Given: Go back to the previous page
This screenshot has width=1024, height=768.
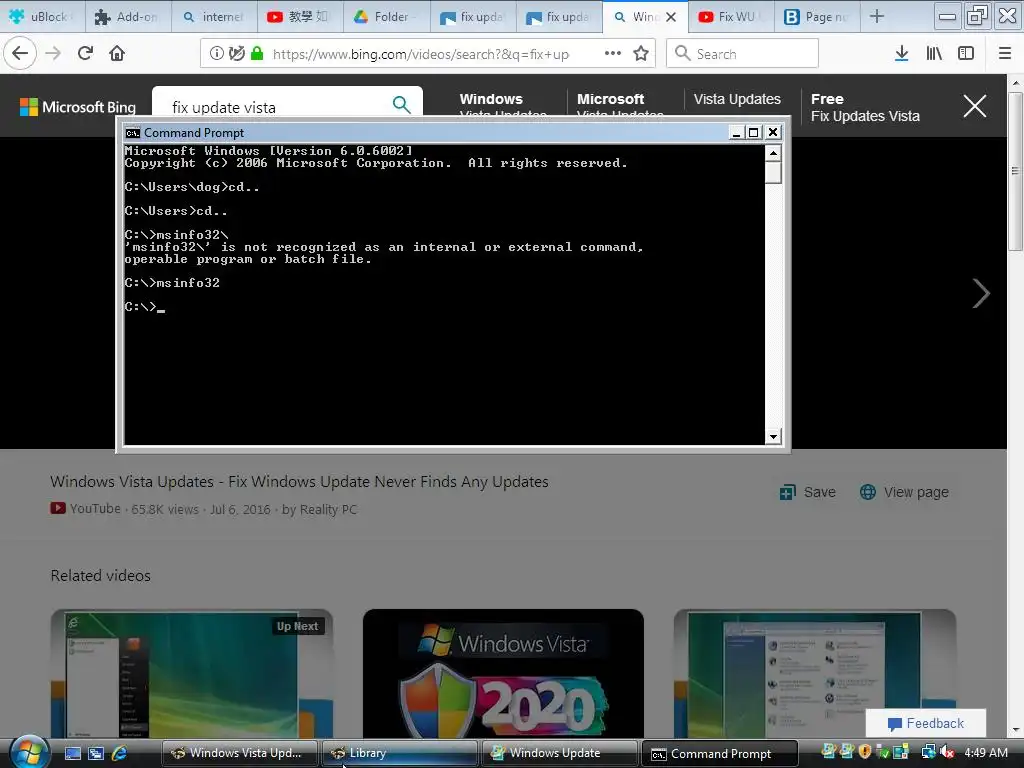Looking at the screenshot, I should [20, 54].
